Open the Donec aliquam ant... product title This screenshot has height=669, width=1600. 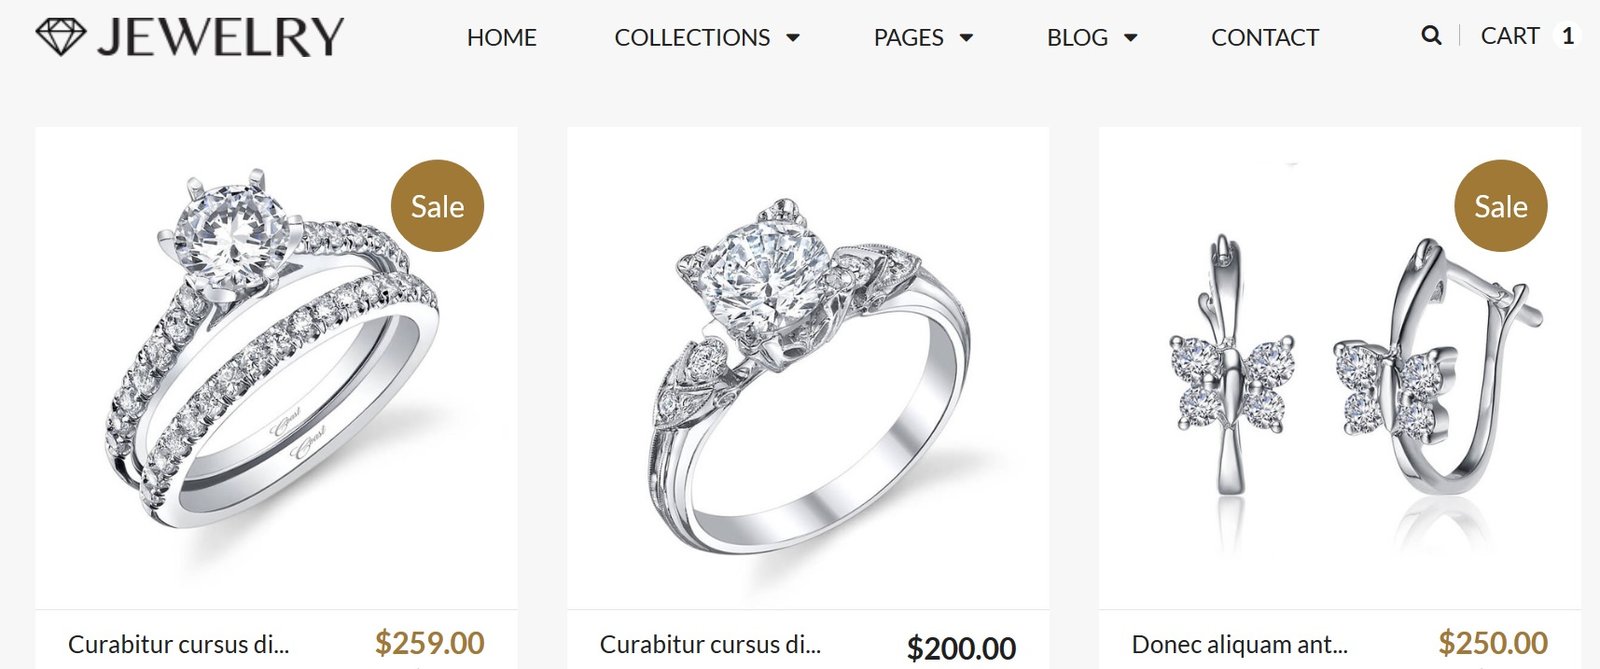[x=1239, y=644]
